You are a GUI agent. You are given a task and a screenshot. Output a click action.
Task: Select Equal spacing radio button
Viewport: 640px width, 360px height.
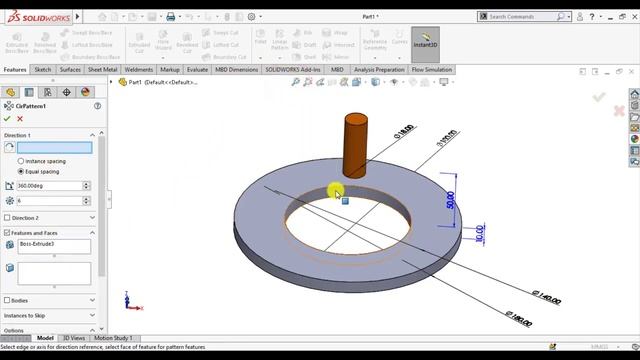point(21,171)
